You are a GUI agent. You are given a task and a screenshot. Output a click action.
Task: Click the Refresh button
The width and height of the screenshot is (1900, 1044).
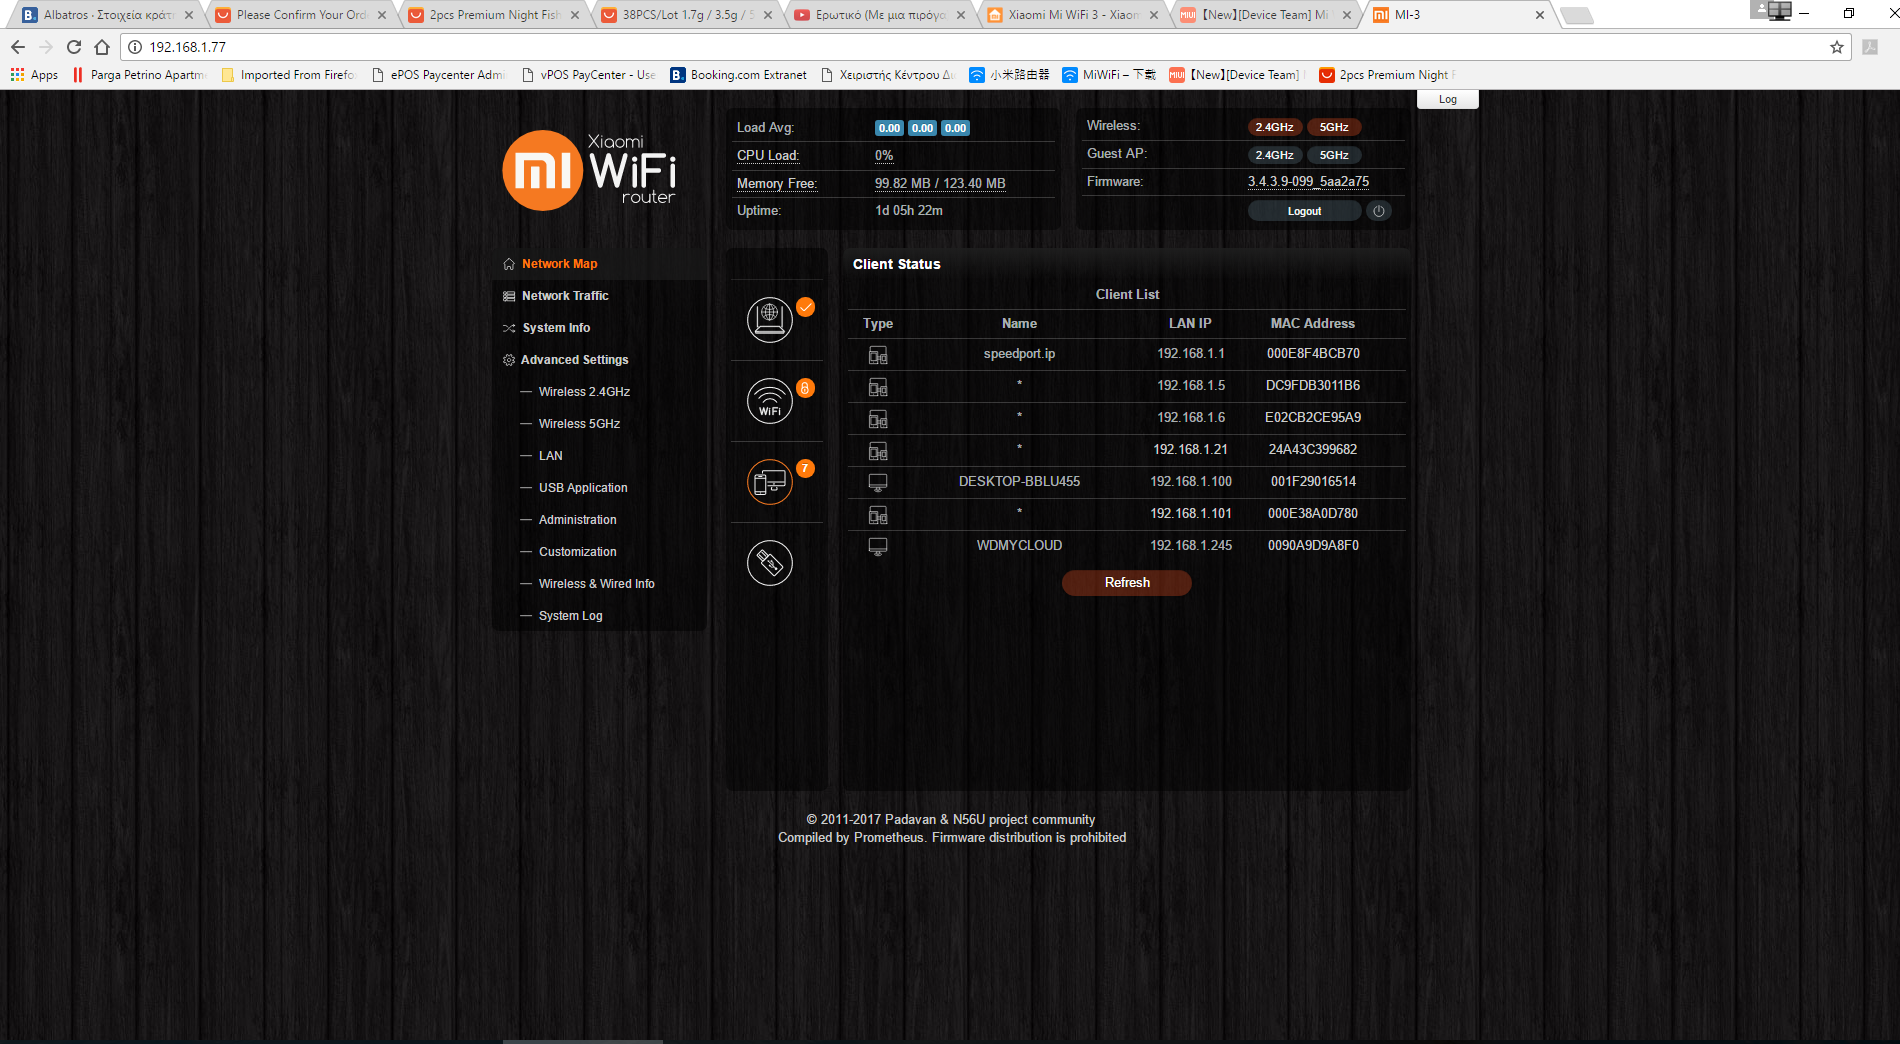point(1126,583)
